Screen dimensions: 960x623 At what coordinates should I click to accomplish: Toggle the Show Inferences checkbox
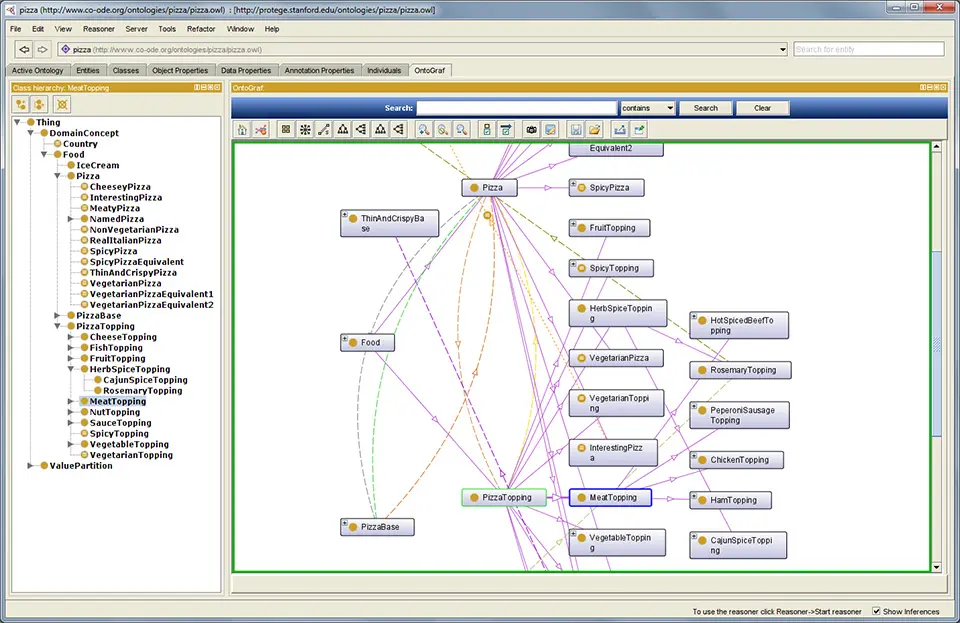tap(877, 611)
